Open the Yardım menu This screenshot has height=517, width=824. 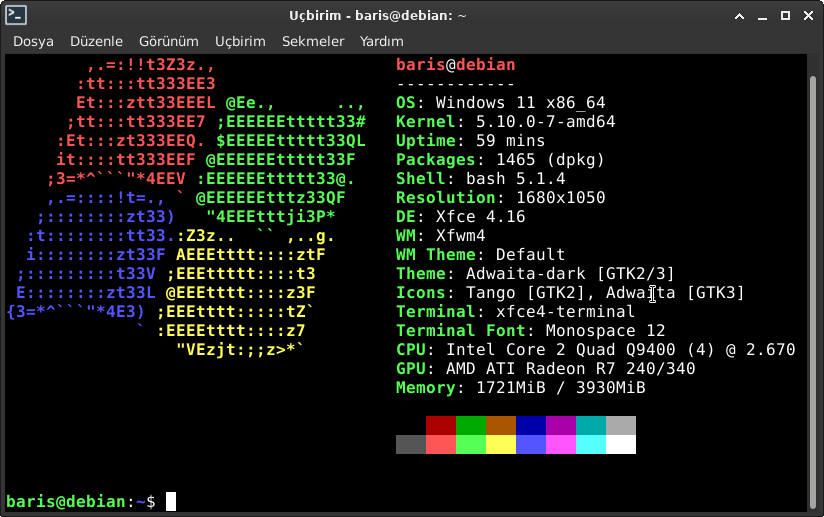tap(382, 42)
